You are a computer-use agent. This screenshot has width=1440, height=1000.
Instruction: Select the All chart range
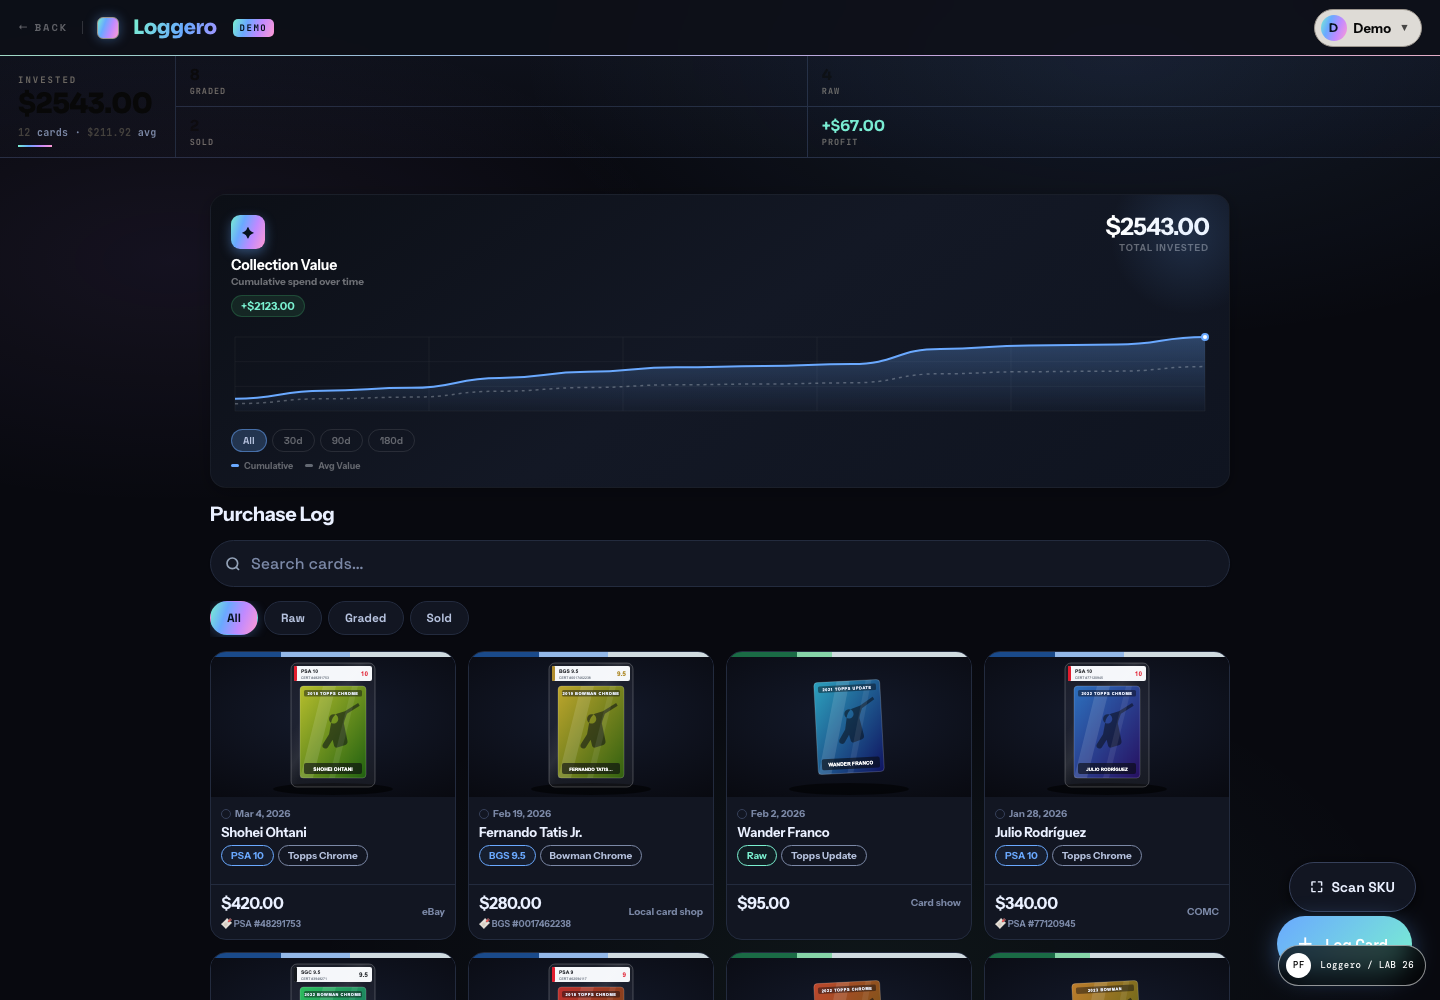click(249, 440)
